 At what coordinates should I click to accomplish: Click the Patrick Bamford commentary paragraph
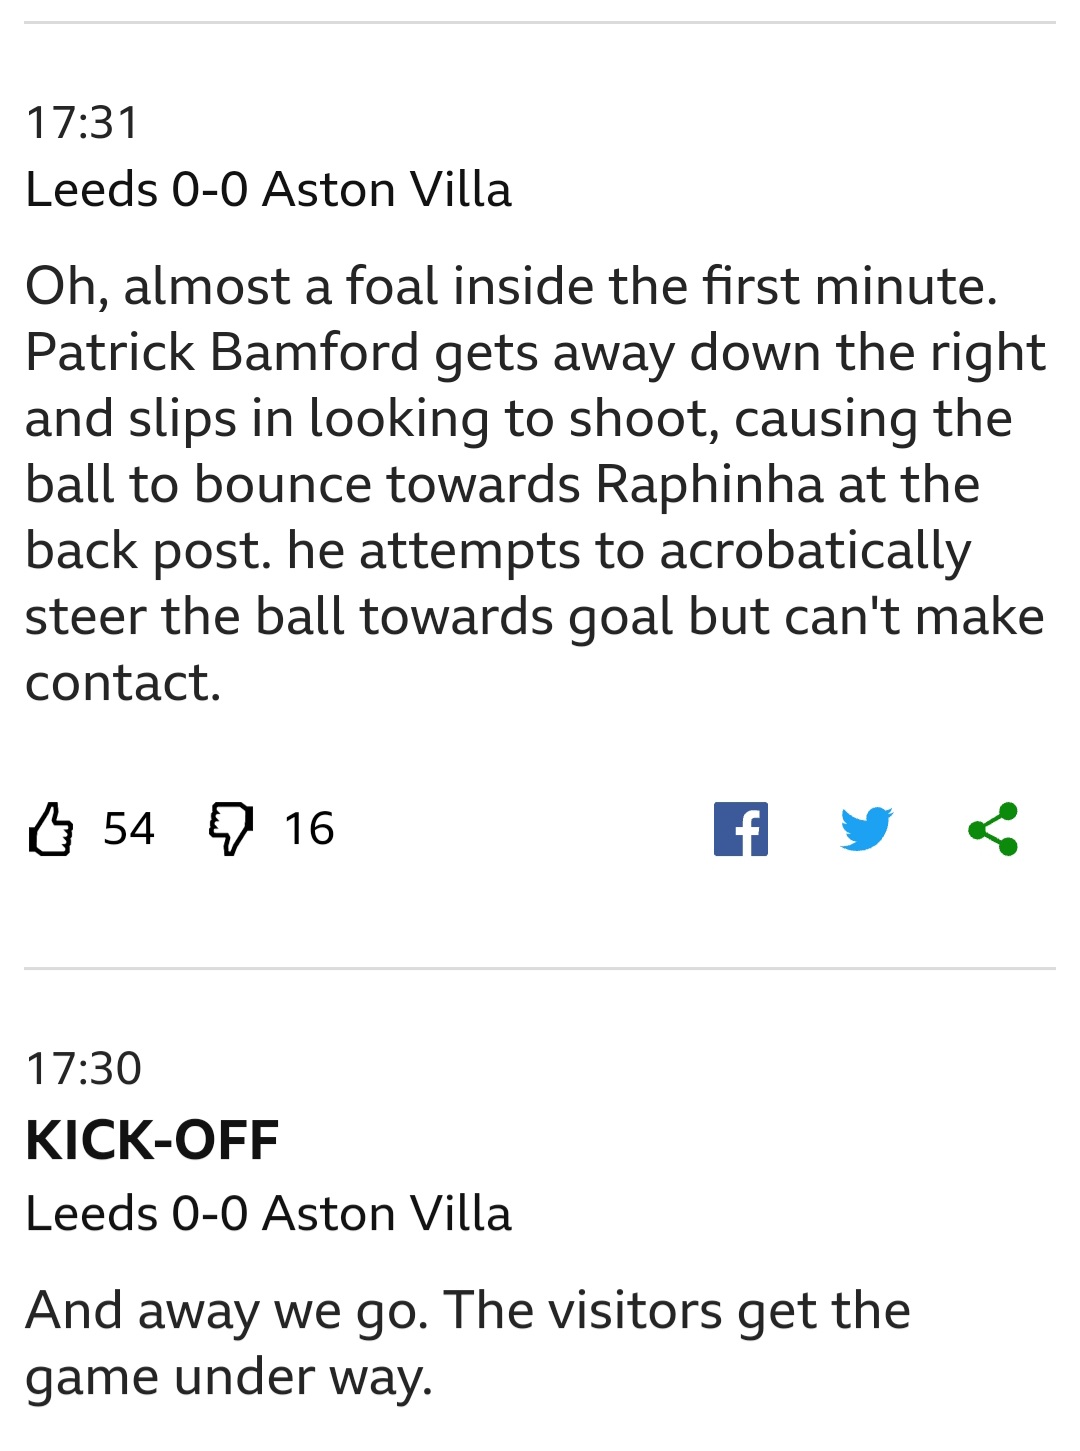(x=536, y=484)
